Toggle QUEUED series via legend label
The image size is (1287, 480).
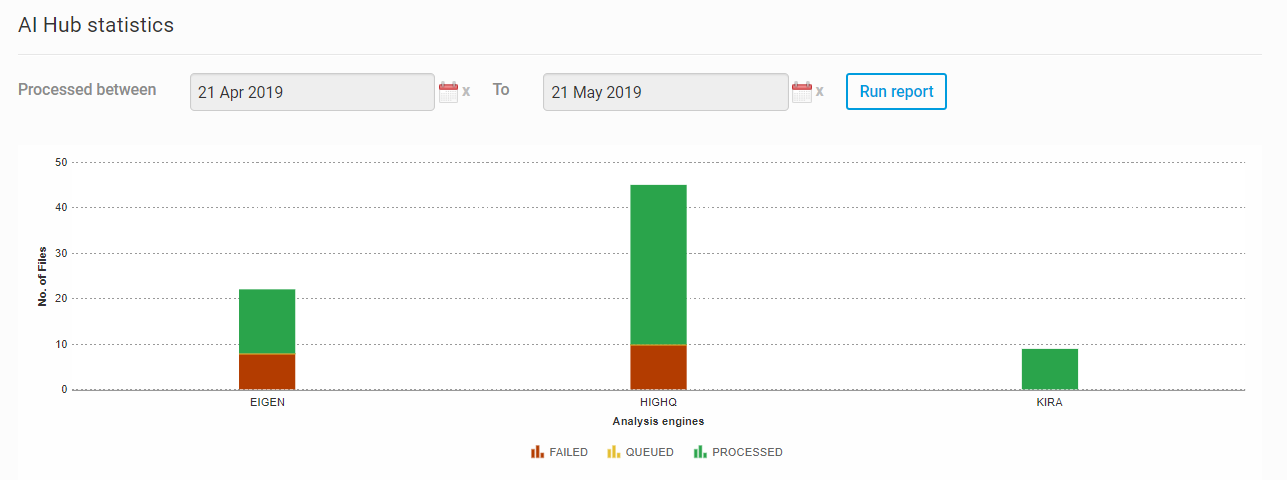point(649,452)
